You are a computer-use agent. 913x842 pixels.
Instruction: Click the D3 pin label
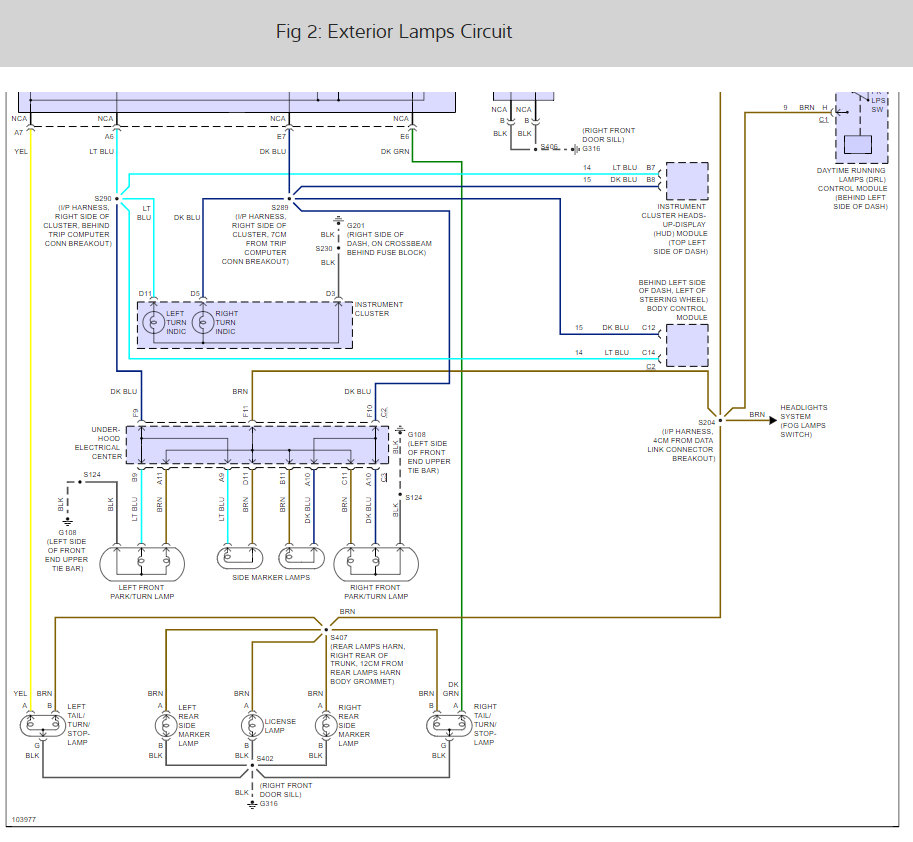[x=331, y=294]
